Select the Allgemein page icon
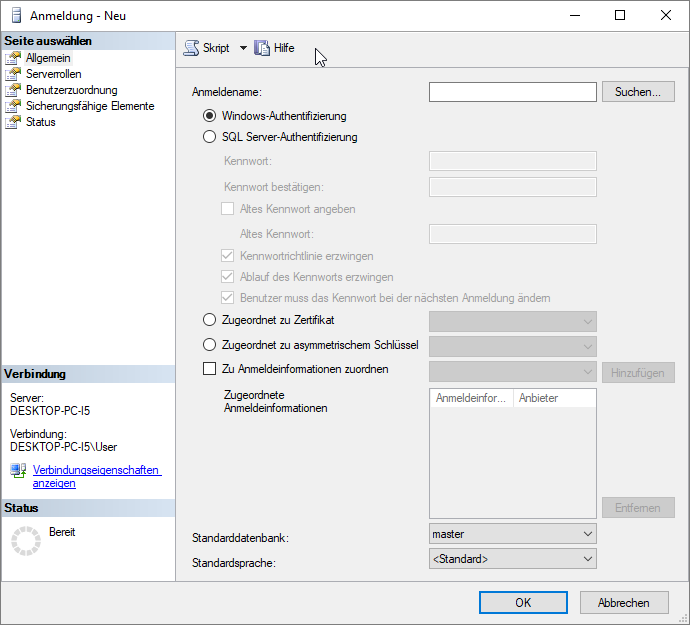Screen dimensions: 690x625 click(13, 58)
